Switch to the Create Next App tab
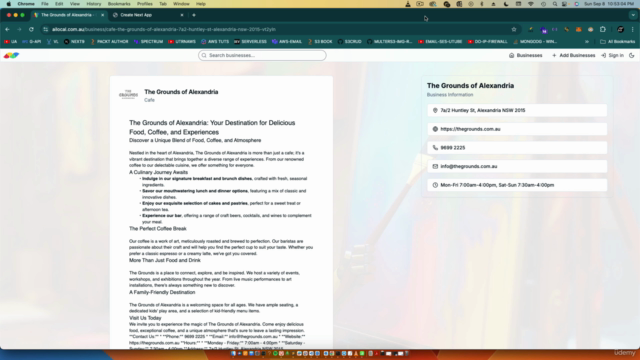Screen dimensions: 640x360 [136, 15]
